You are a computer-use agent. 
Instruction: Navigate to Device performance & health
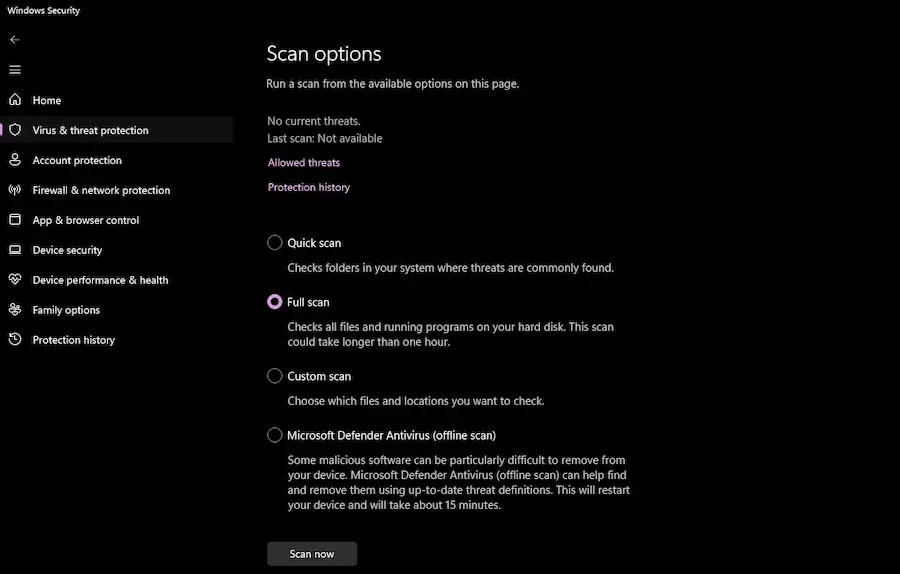100,280
